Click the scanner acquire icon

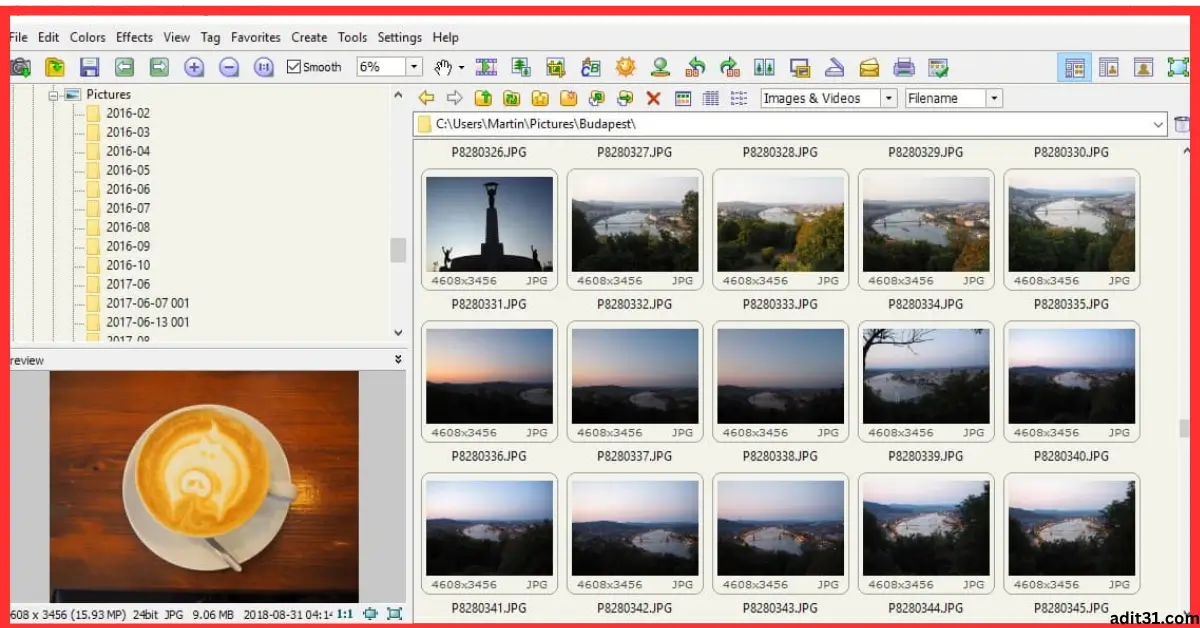pyautogui.click(x=835, y=67)
